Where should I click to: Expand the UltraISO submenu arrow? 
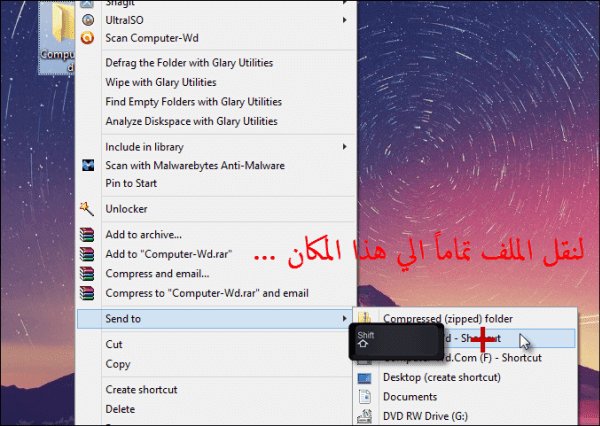345,20
